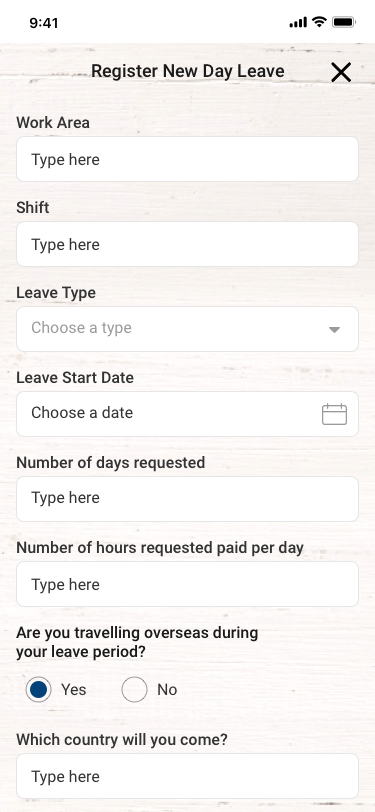Select the No radio button
The width and height of the screenshot is (375, 812).
click(134, 689)
